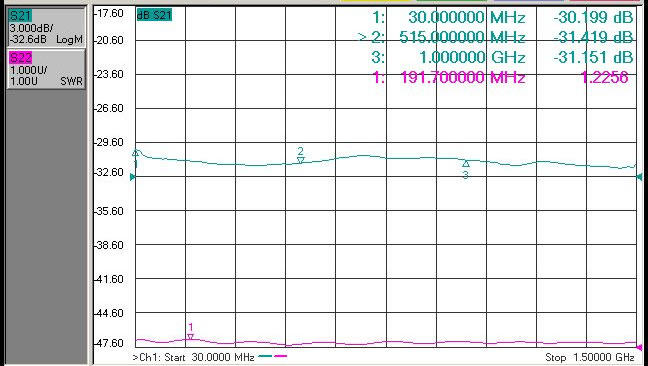Image resolution: width=648 pixels, height=366 pixels.
Task: Click marker 3 value '-31.151 dB'
Action: click(x=593, y=57)
